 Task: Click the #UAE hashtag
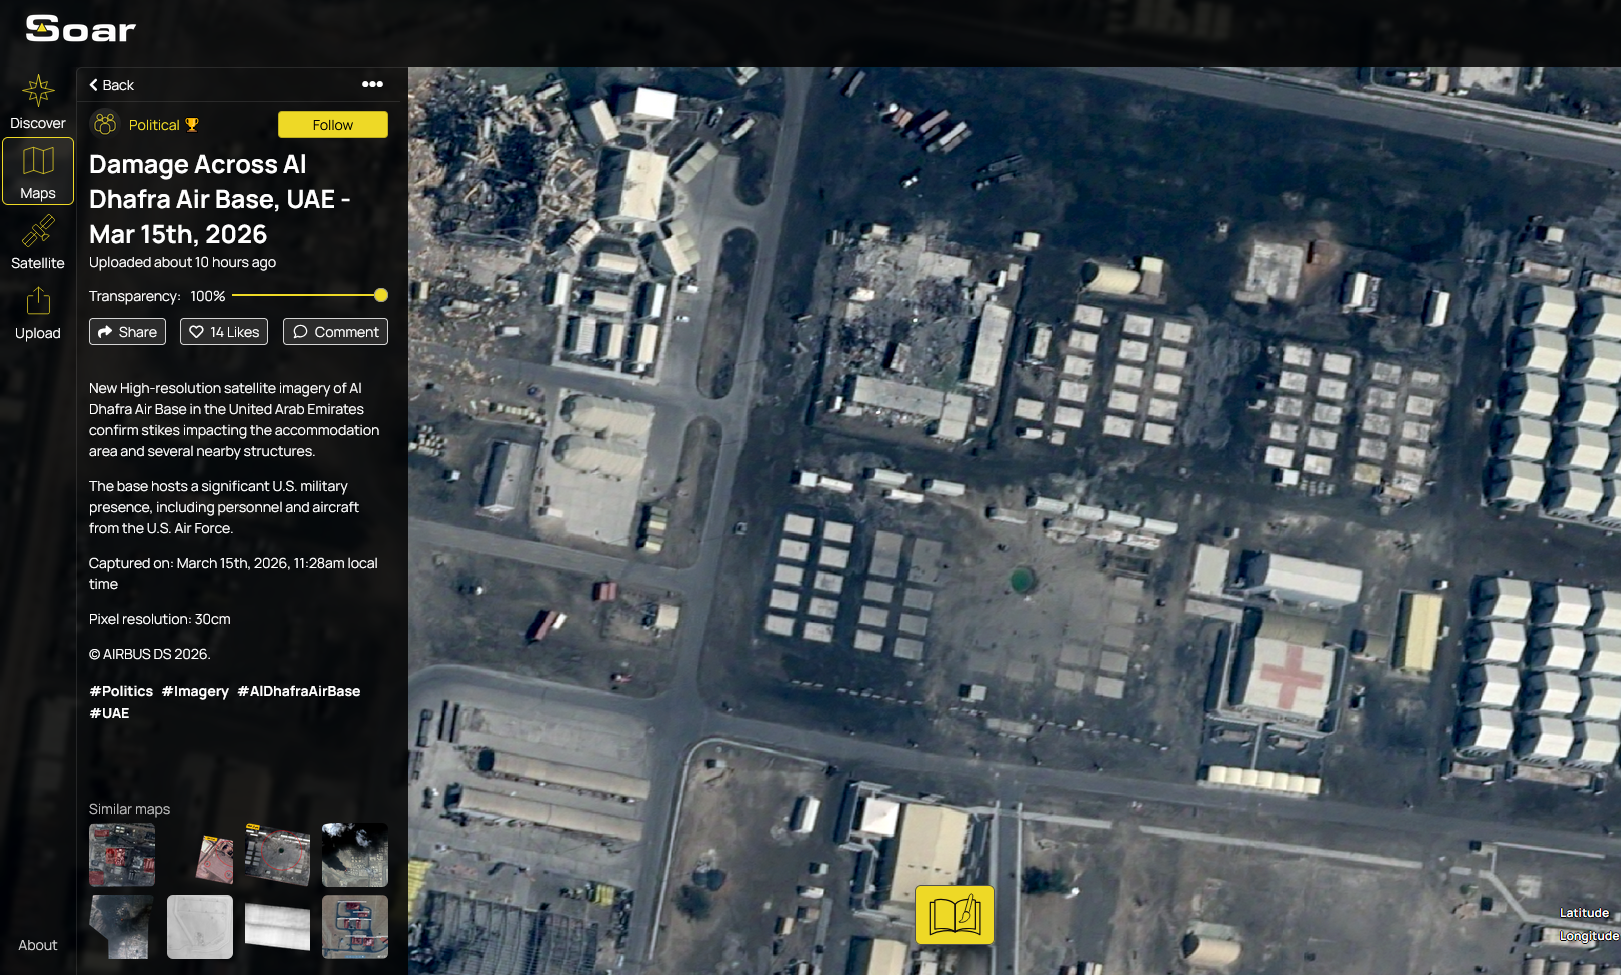click(x=109, y=713)
